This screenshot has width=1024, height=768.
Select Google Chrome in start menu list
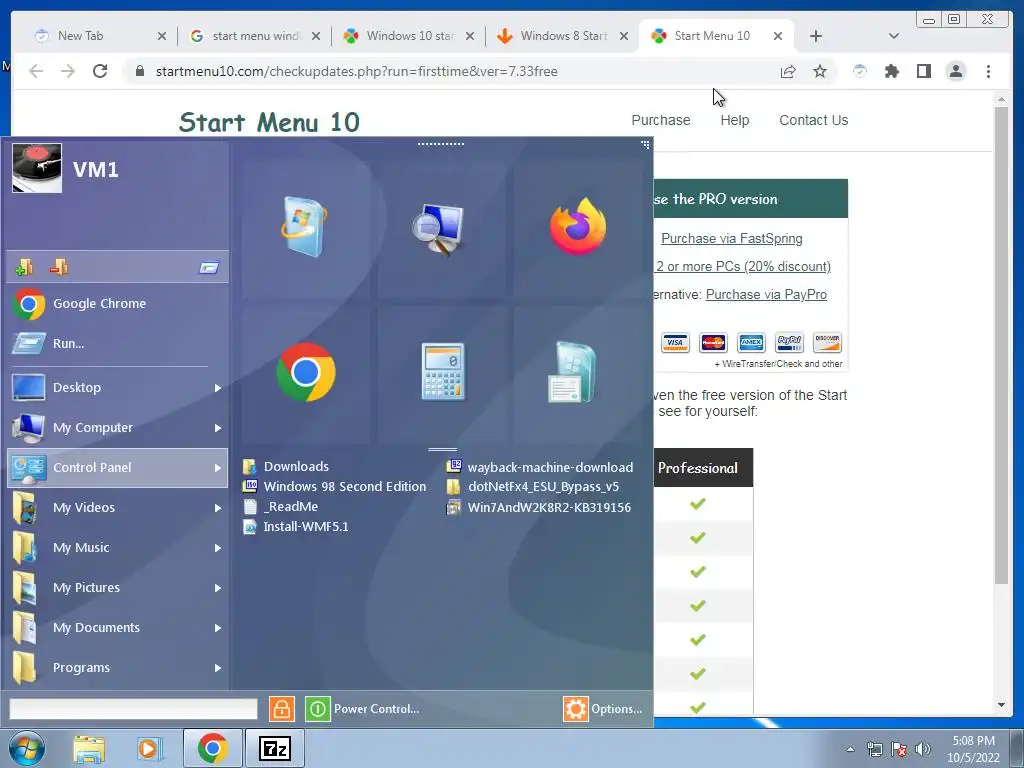point(118,304)
